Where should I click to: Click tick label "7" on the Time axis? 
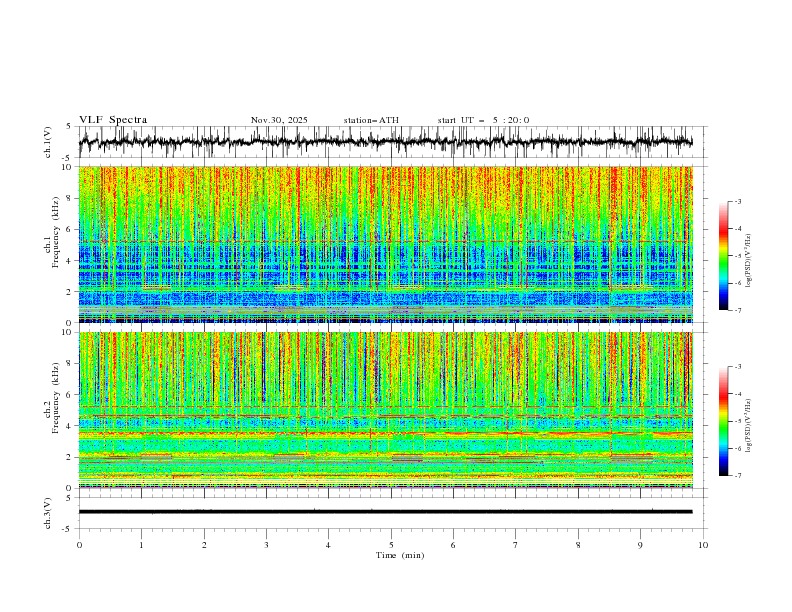coord(516,545)
